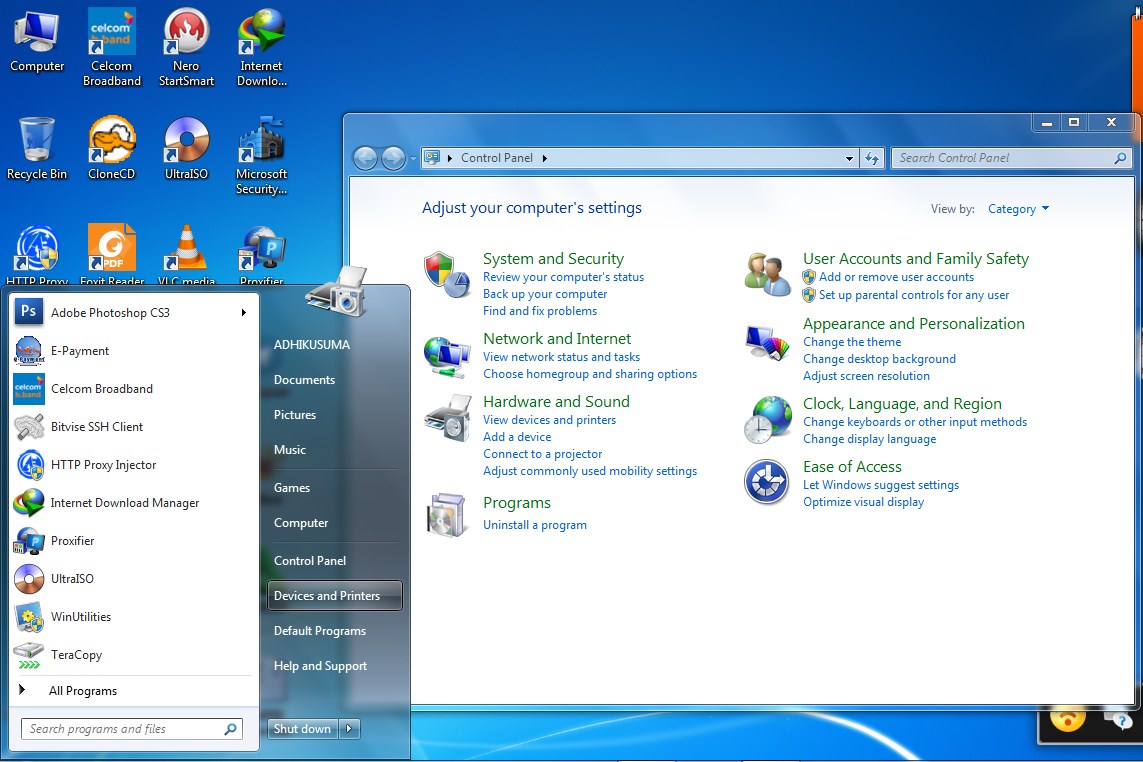The image size is (1143, 762).
Task: Click the Search programs and files field
Action: [131, 728]
